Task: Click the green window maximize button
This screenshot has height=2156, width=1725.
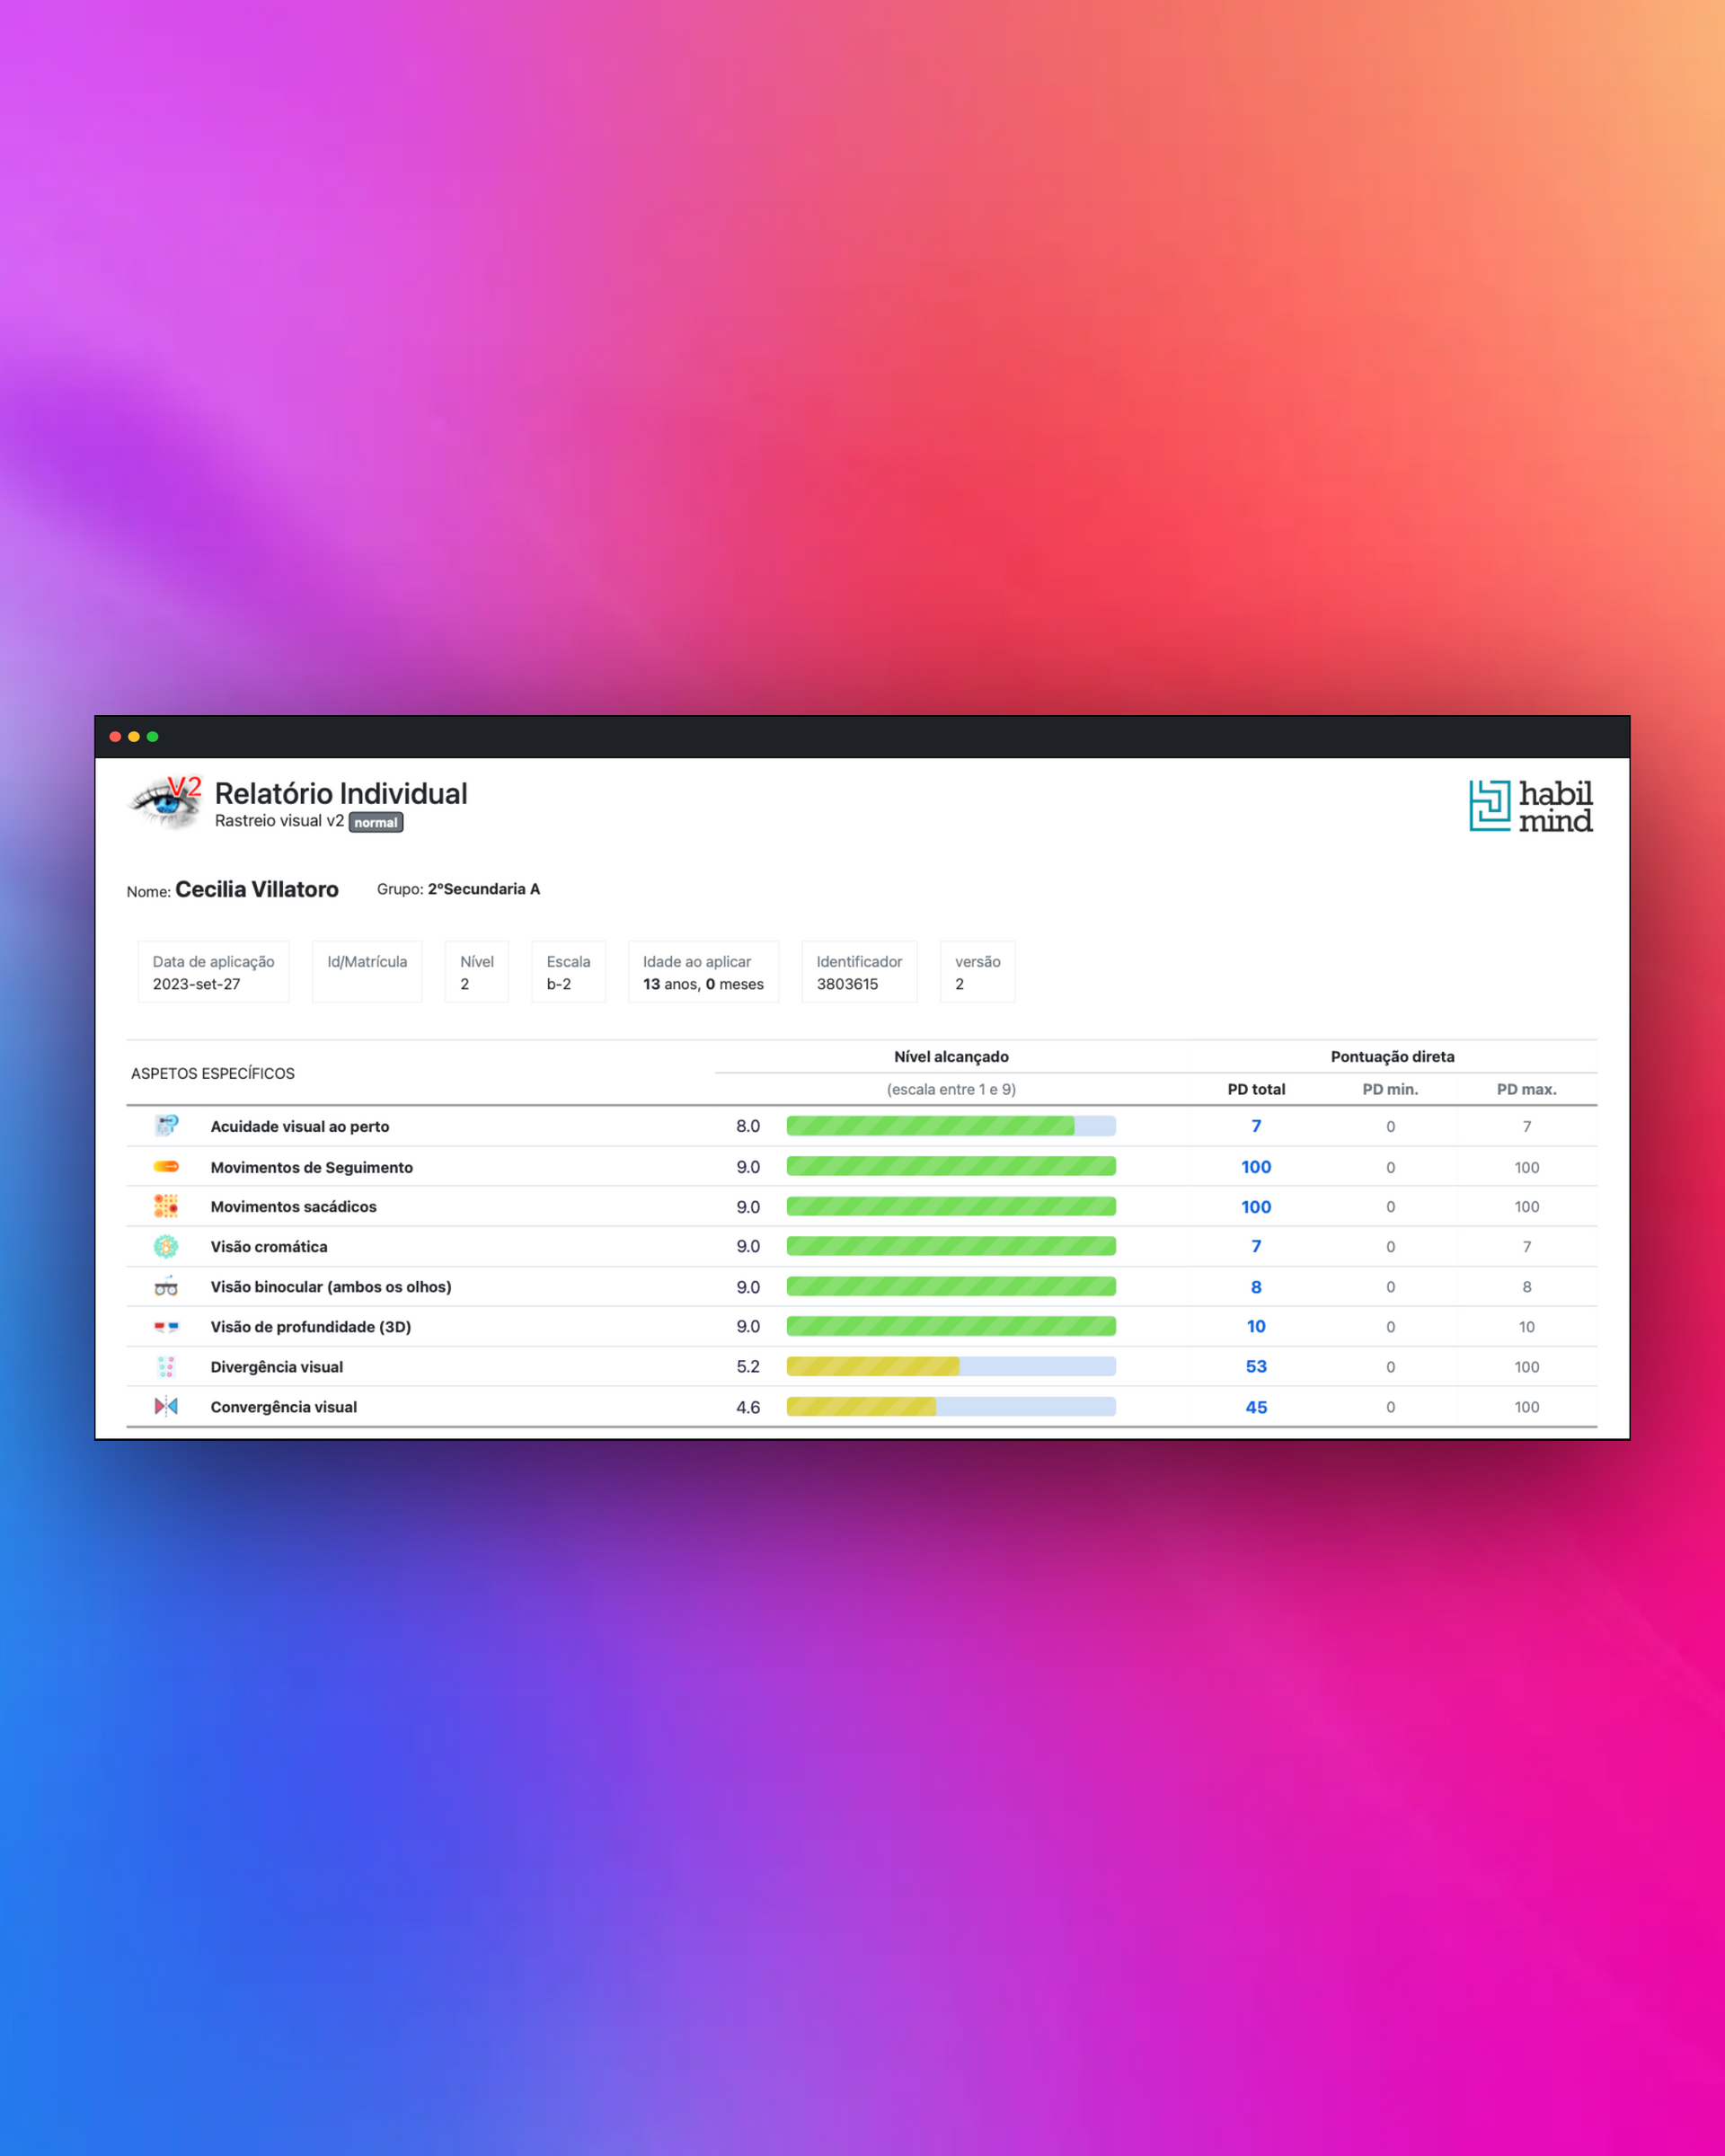Action: [153, 737]
